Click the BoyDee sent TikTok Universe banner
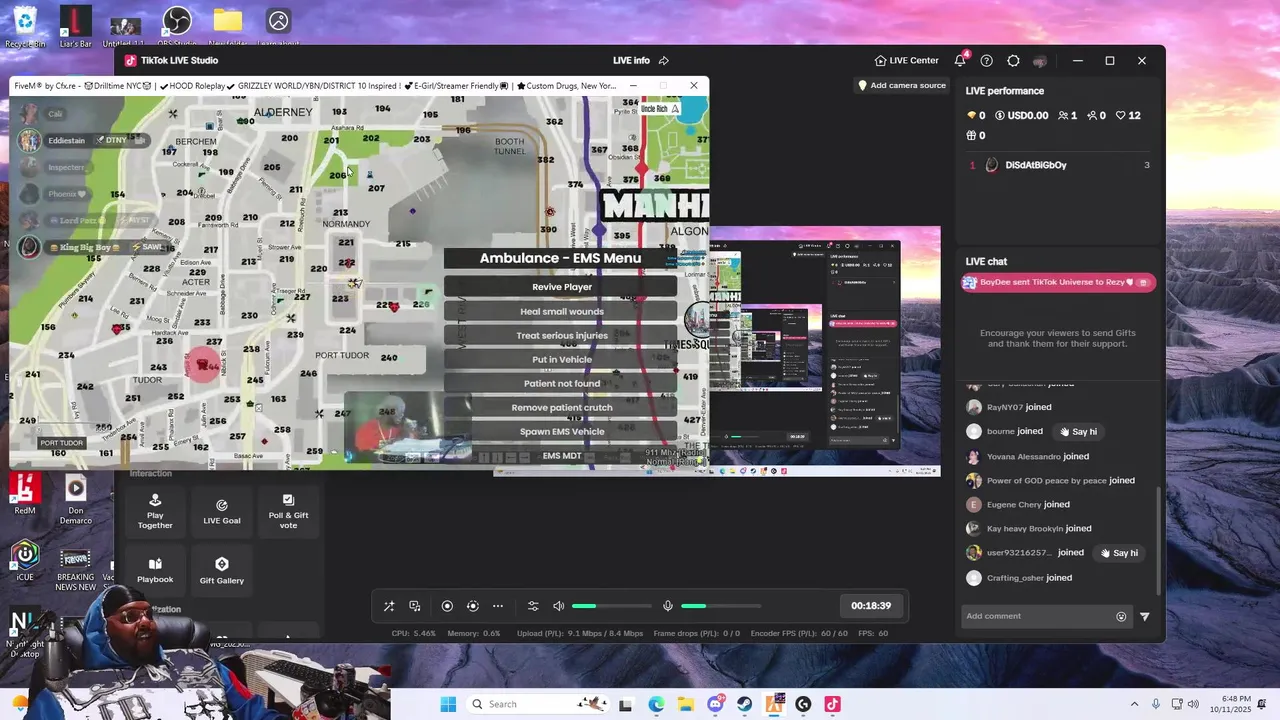The image size is (1280, 720). click(x=1058, y=283)
